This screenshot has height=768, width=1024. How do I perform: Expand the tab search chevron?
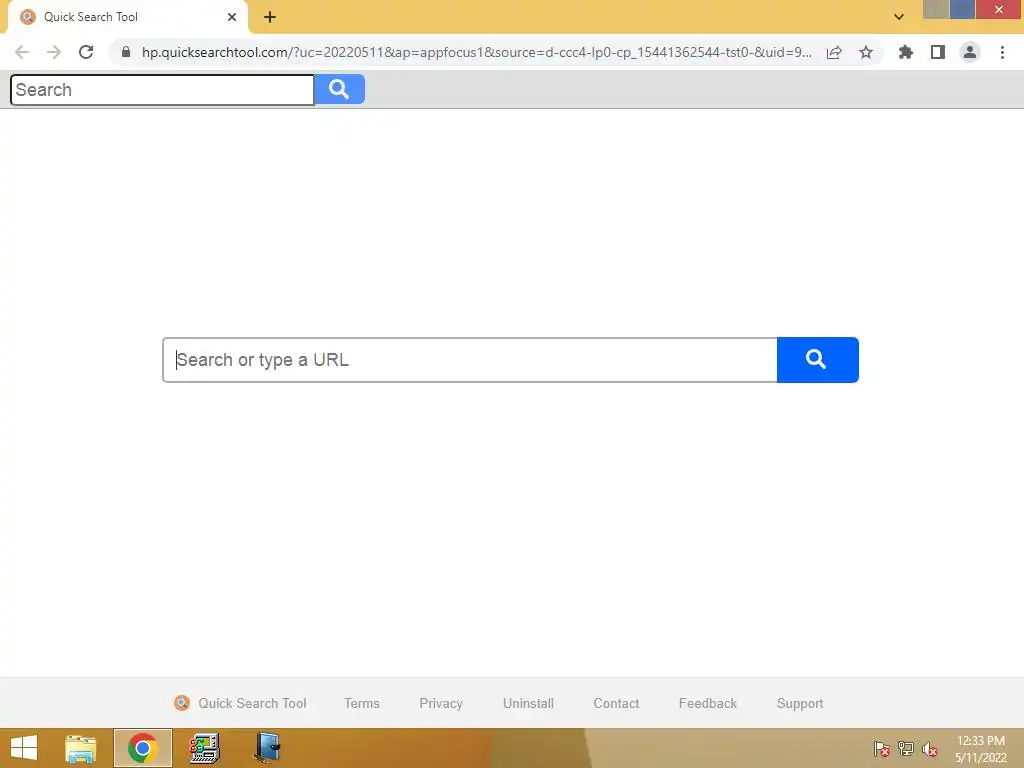pyautogui.click(x=899, y=17)
